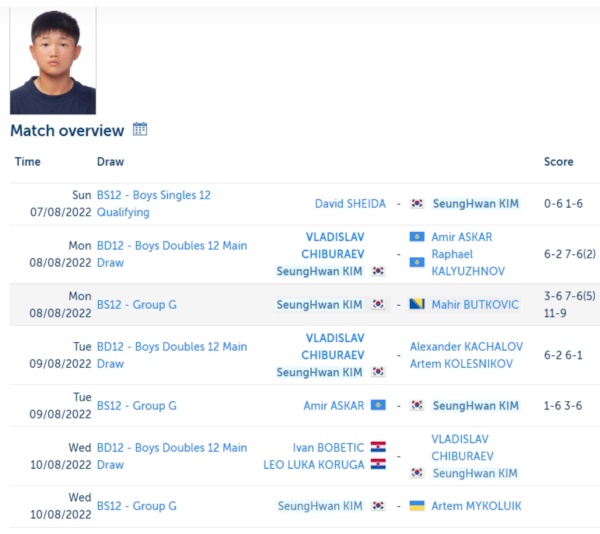600x534 pixels.
Task: Click the player profile photo
Action: pos(53,60)
